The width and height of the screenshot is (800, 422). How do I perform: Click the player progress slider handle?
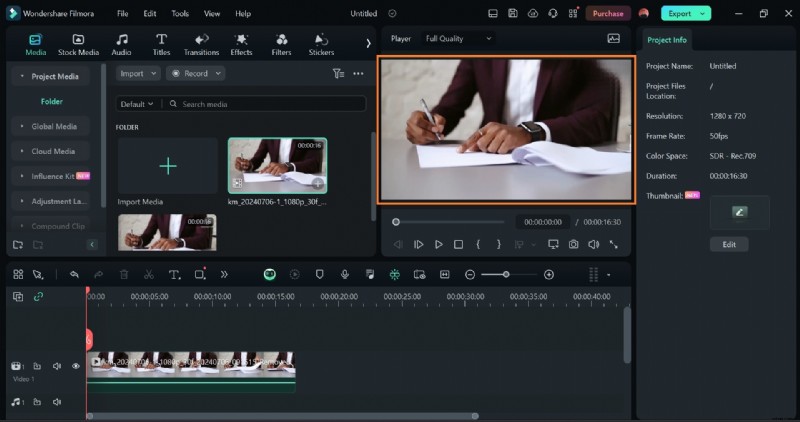click(396, 222)
